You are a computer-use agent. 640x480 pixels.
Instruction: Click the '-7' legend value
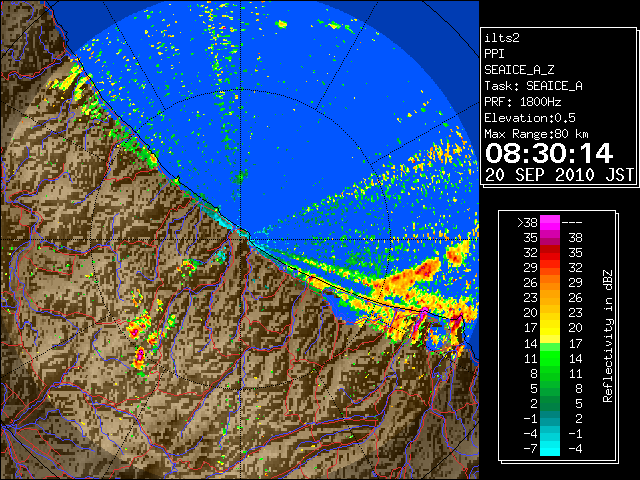(x=531, y=449)
